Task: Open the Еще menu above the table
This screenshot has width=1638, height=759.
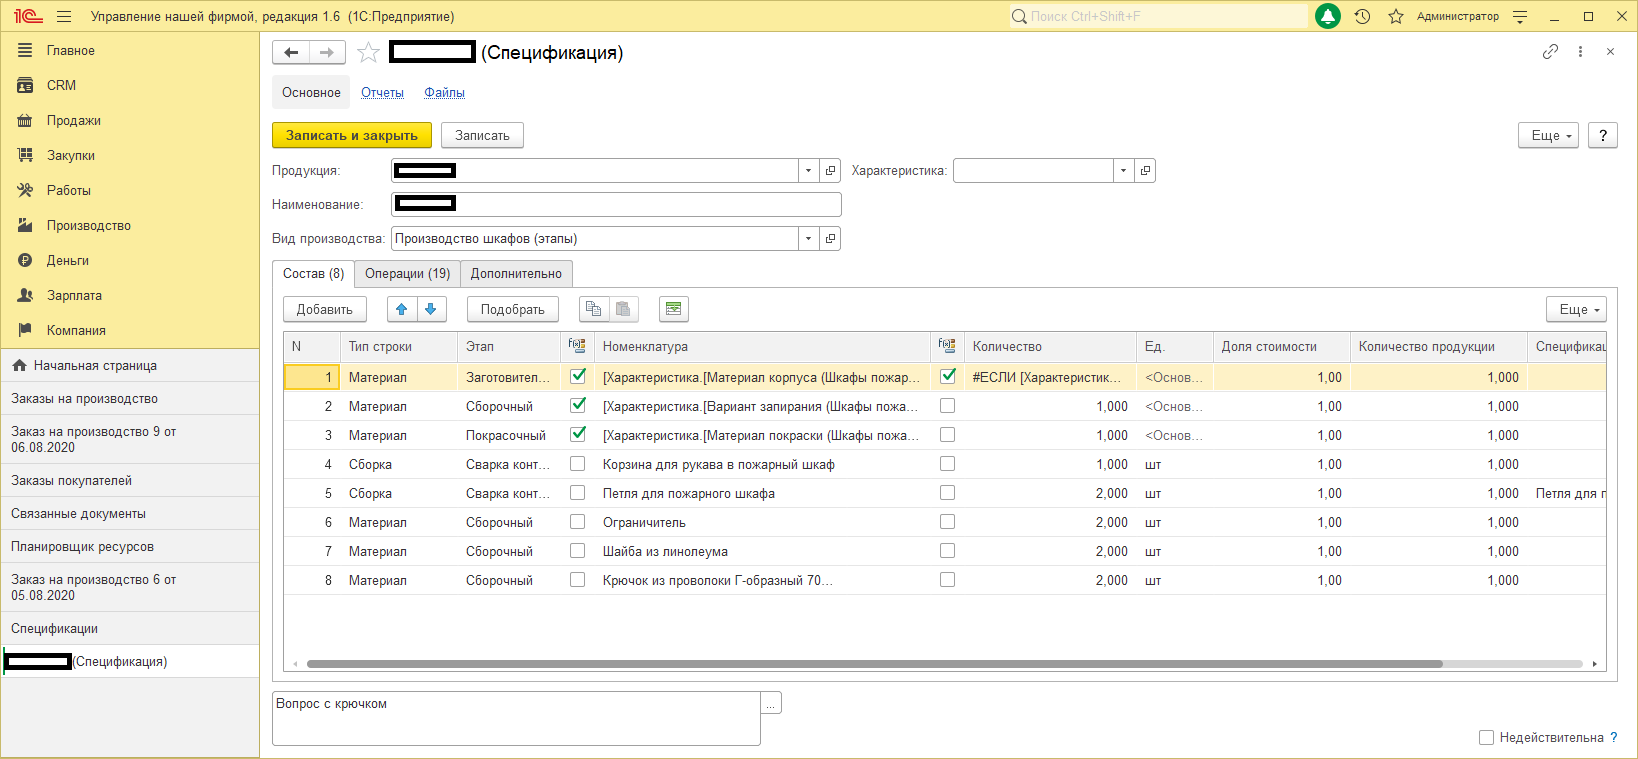Action: click(x=1575, y=309)
